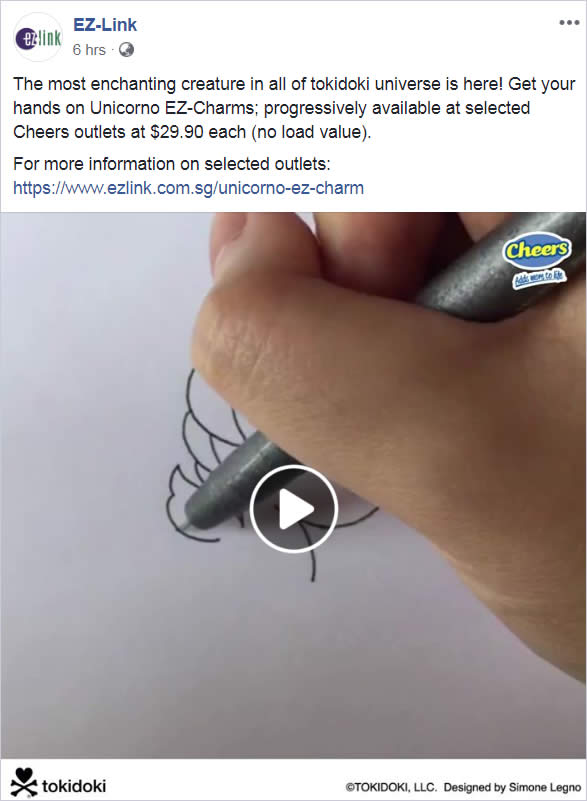
Task: Click the line For more information on selected outlets
Action: tap(172, 164)
